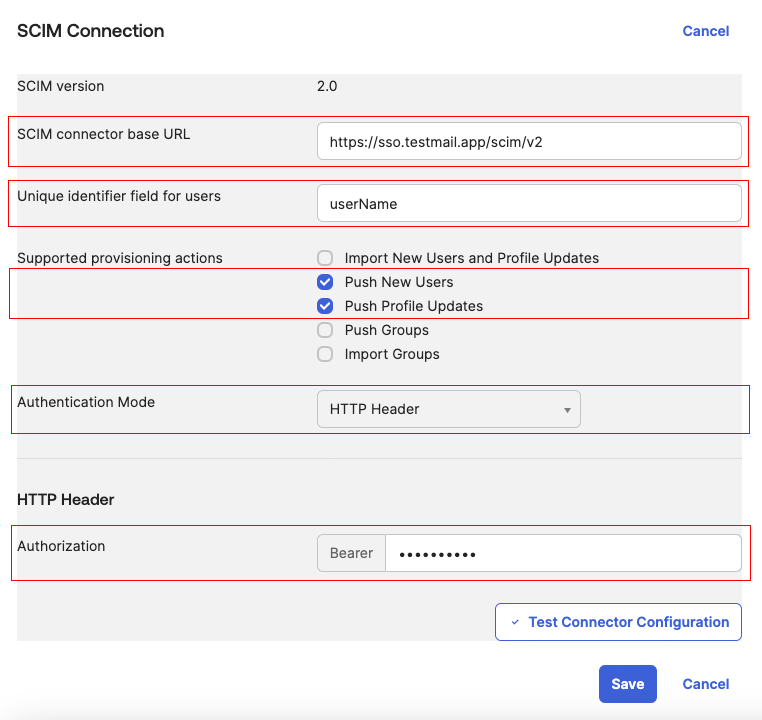Click the Cancel link next to Save
This screenshot has width=762, height=720.
(x=706, y=684)
